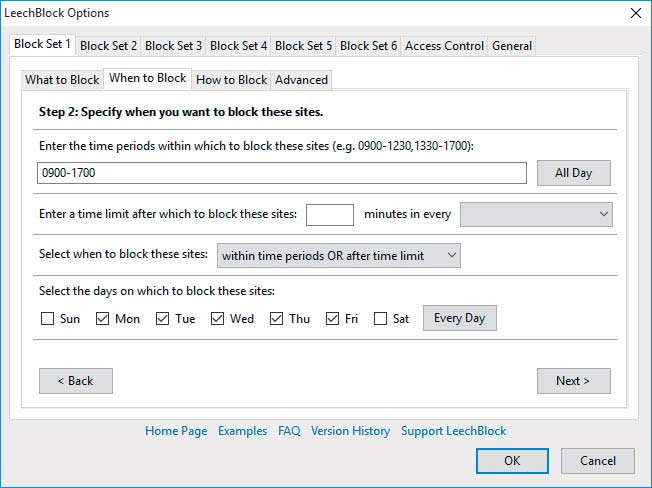Open the 'minutes in every' dropdown
Viewport: 652px width, 488px height.
536,214
